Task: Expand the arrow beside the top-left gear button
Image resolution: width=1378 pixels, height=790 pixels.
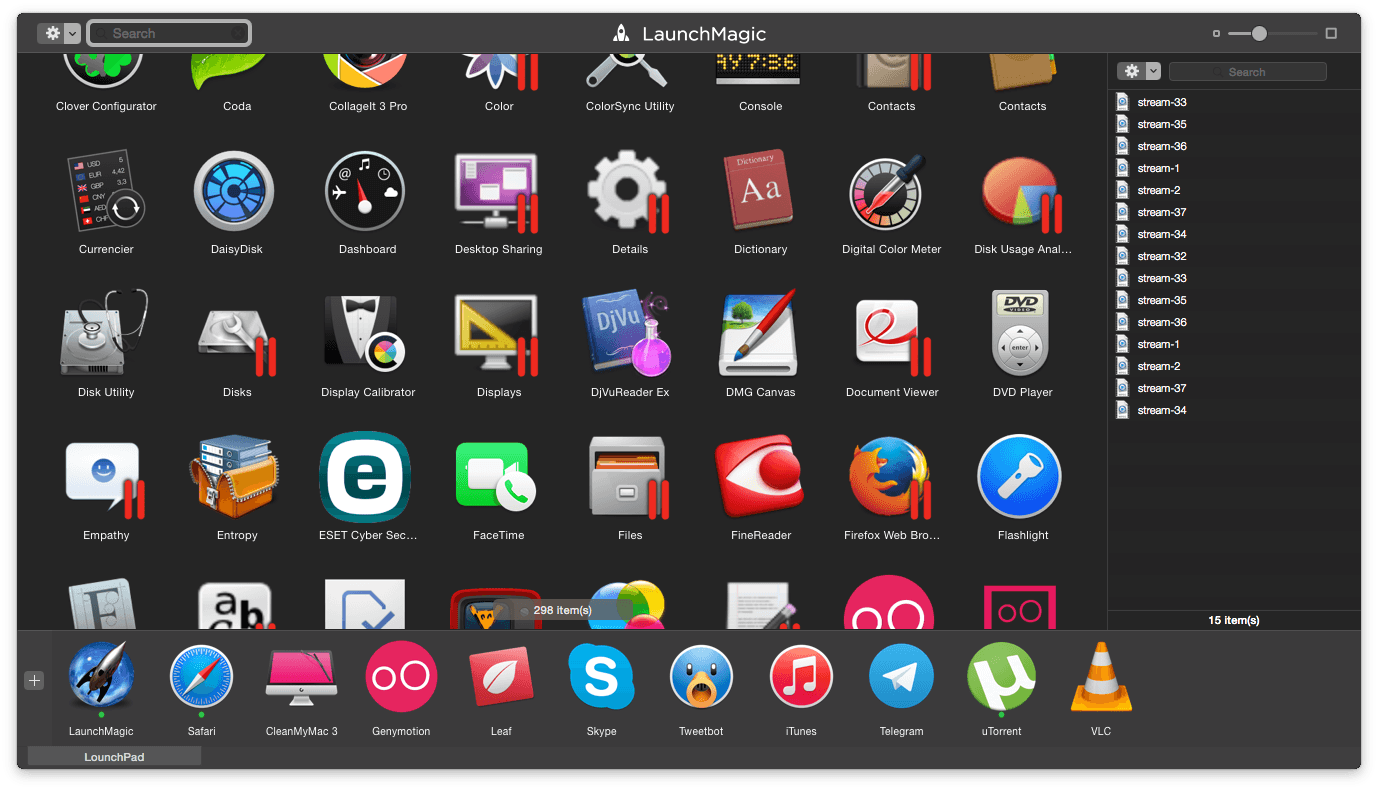Action: pyautogui.click(x=73, y=33)
